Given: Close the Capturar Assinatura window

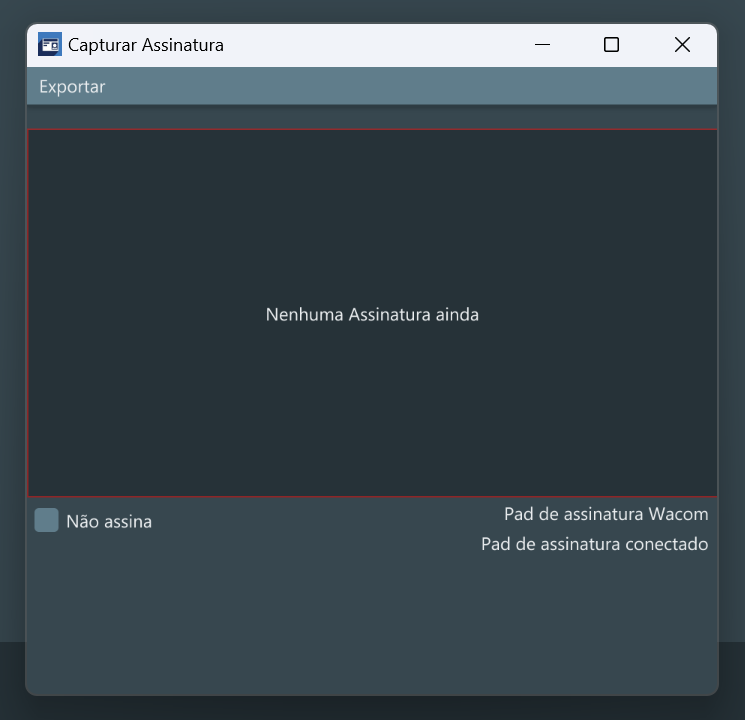Looking at the screenshot, I should click(682, 45).
